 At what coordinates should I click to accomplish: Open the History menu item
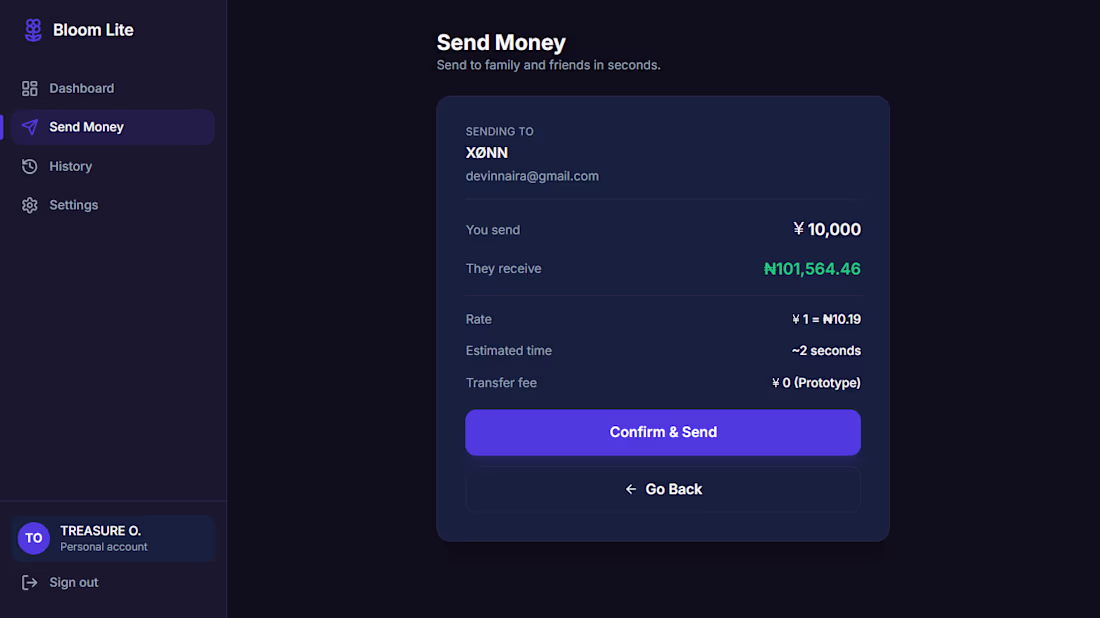[112, 166]
